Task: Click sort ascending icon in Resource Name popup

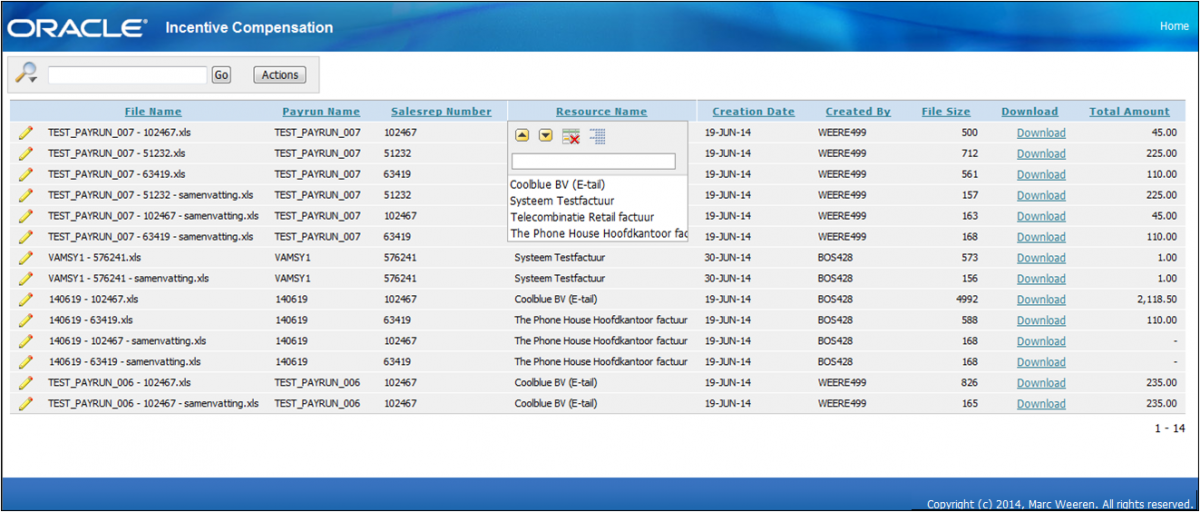Action: point(522,136)
